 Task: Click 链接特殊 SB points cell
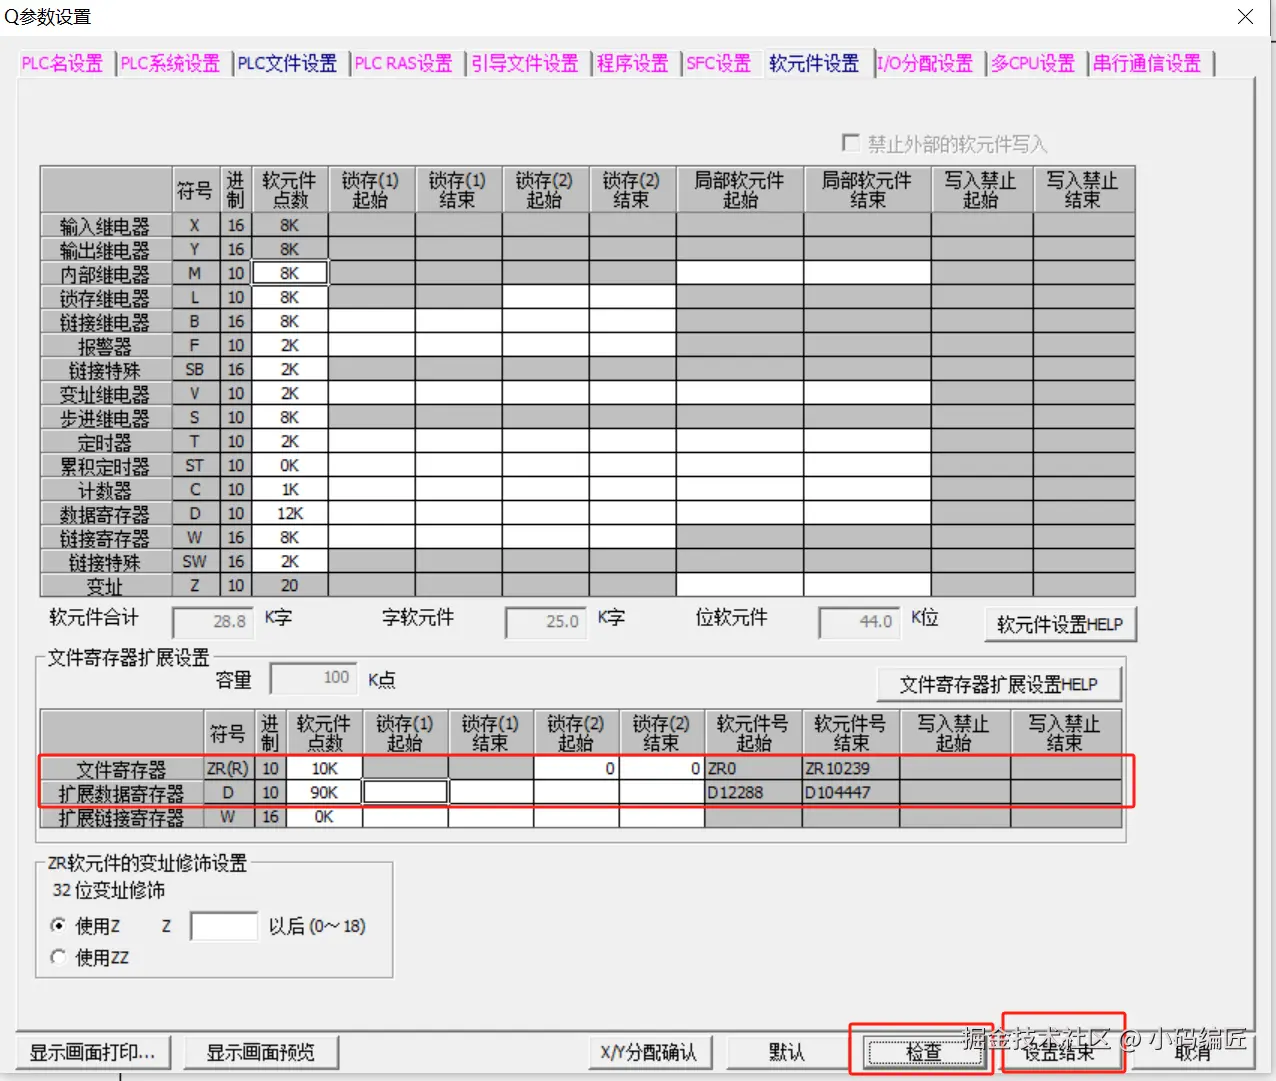(x=290, y=369)
